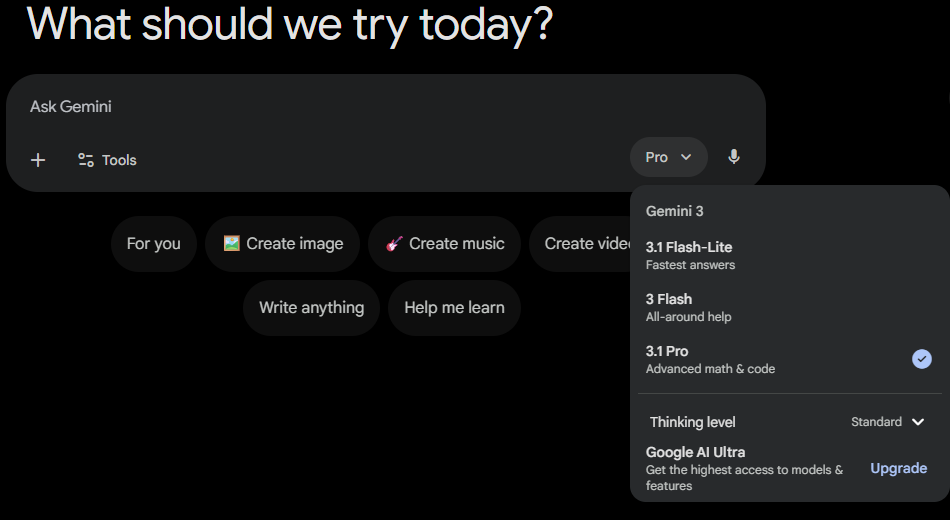Click the blue checkmark beside 3.1 Pro
The image size is (950, 520).
click(922, 359)
